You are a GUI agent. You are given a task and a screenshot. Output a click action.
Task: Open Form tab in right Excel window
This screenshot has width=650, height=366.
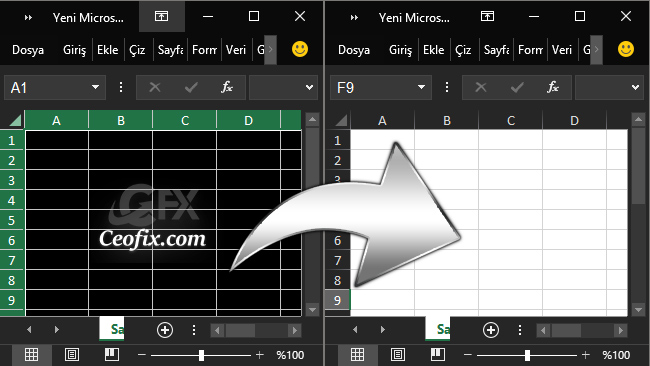530,50
